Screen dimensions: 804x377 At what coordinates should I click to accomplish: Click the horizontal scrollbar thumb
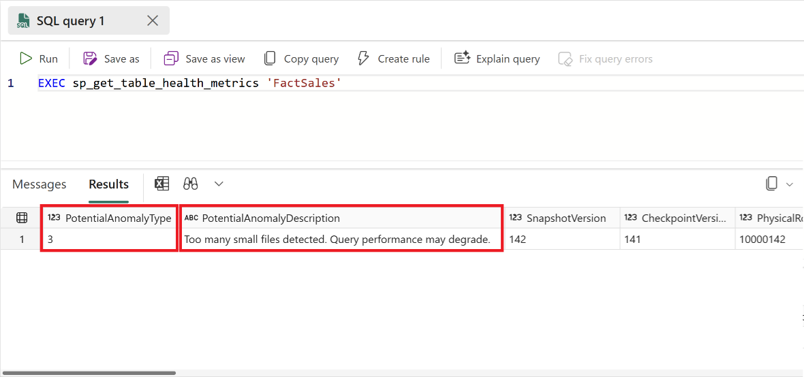pyautogui.click(x=89, y=373)
